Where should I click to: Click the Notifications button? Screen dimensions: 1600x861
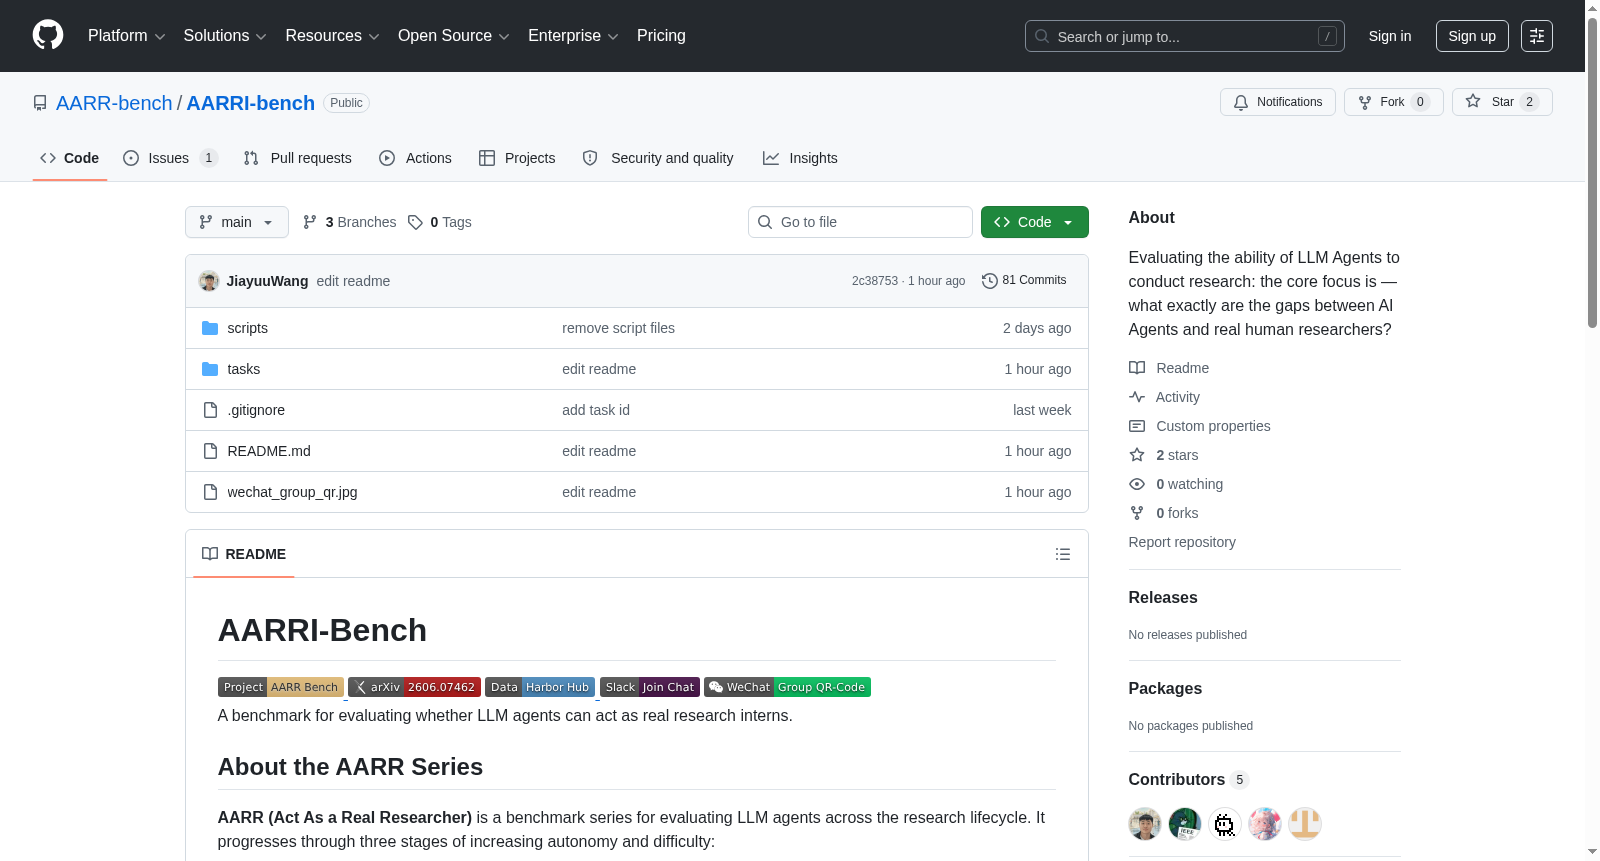pyautogui.click(x=1278, y=102)
